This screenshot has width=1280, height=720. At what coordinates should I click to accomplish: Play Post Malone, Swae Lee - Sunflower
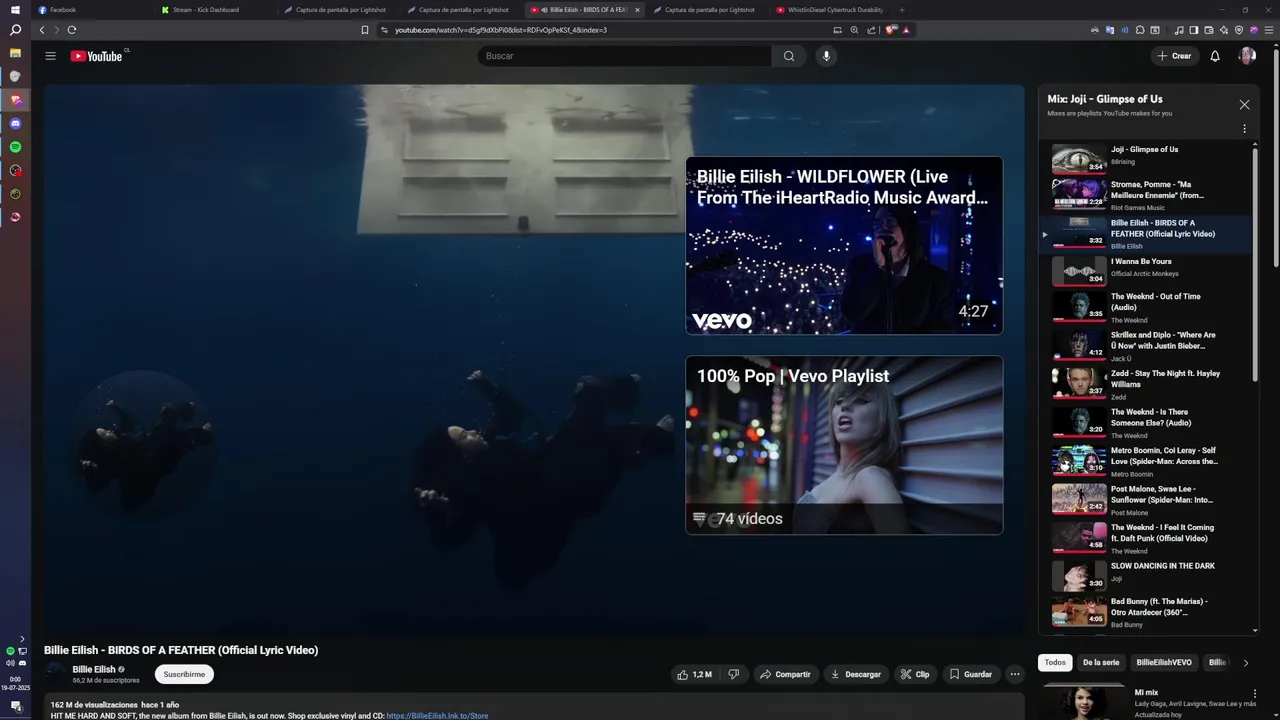[x=1145, y=499]
